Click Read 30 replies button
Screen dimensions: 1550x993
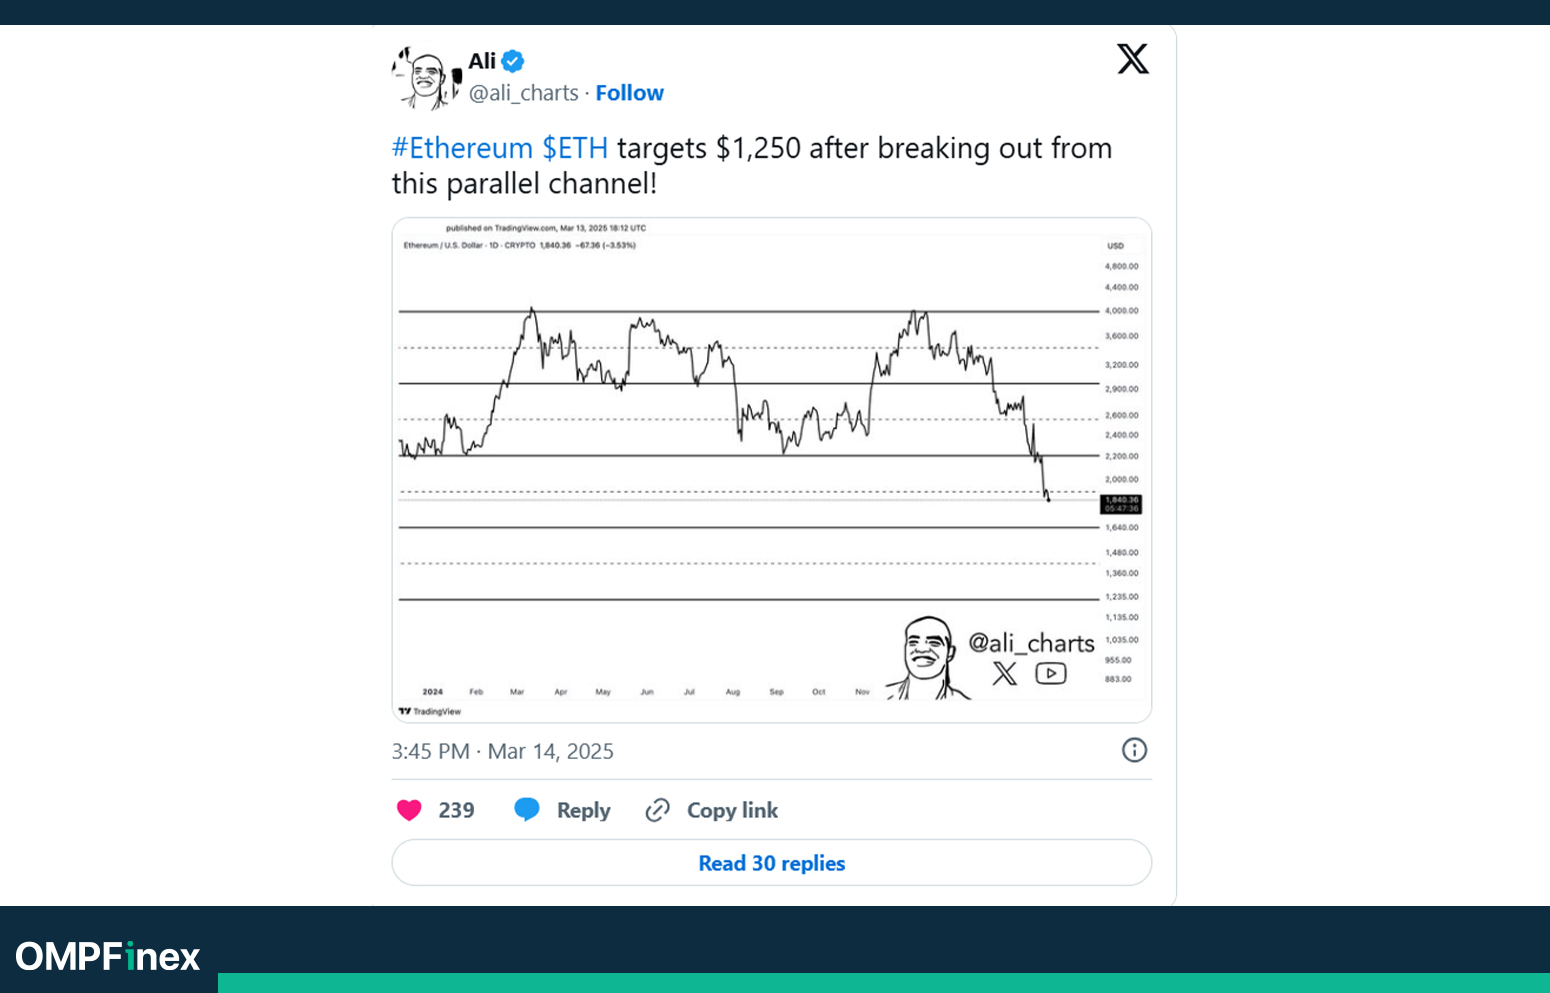point(772,862)
